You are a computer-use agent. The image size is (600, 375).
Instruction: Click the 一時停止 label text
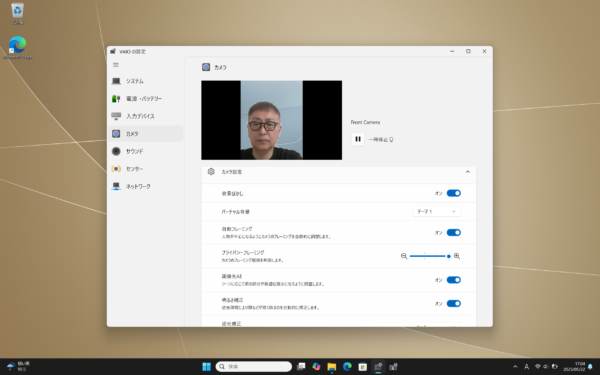[378, 140]
